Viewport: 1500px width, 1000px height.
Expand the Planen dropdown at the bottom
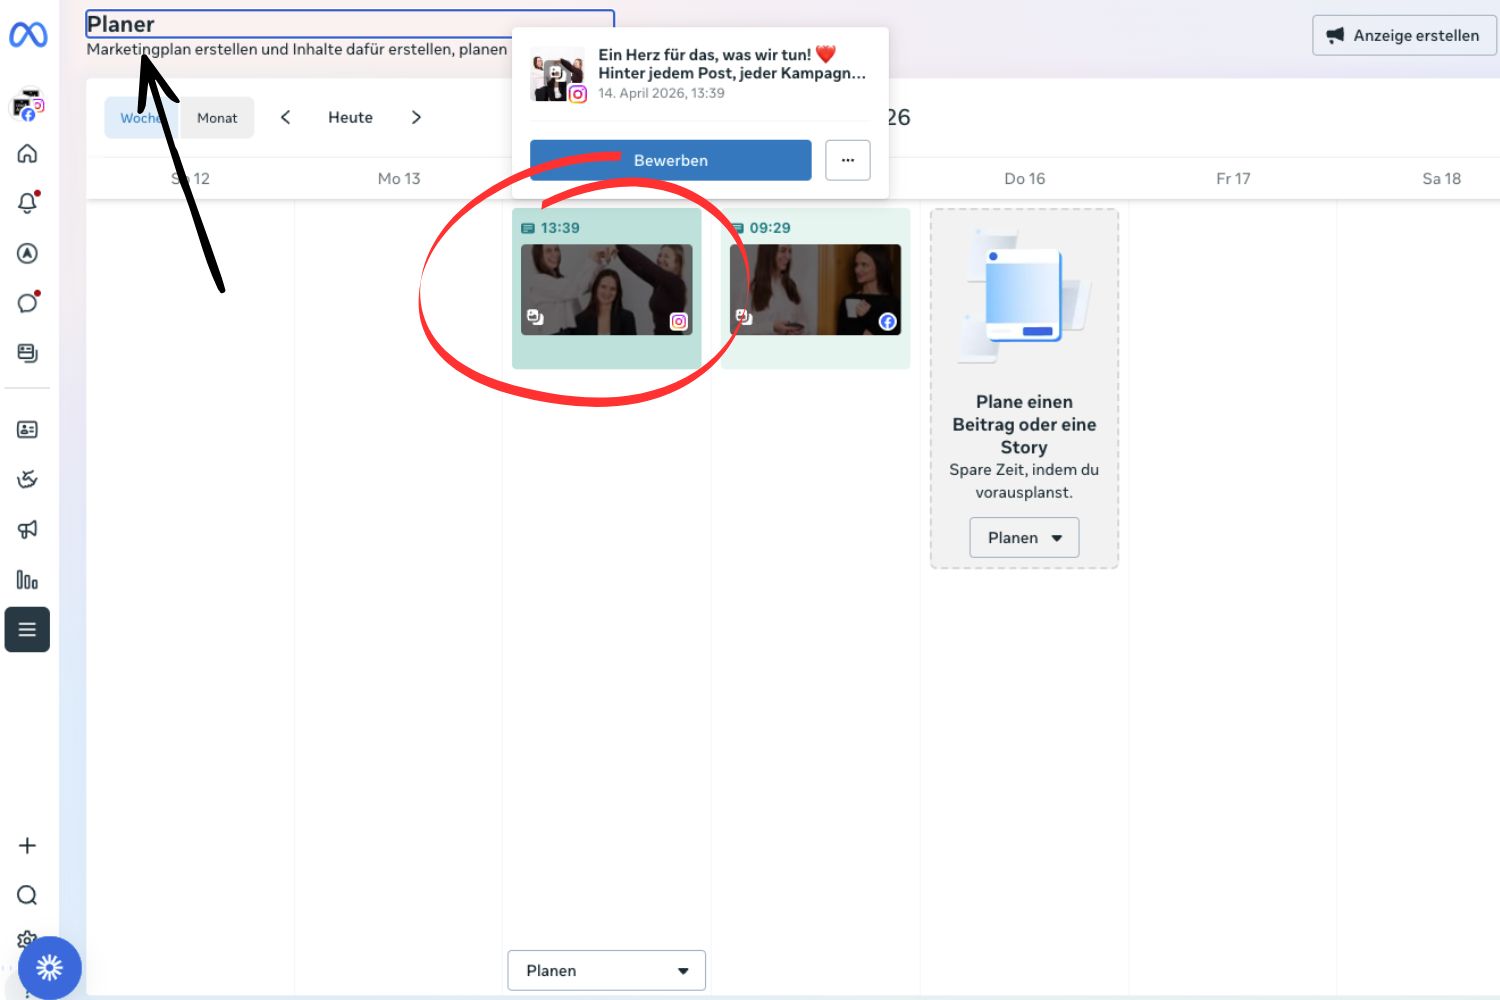click(x=606, y=971)
